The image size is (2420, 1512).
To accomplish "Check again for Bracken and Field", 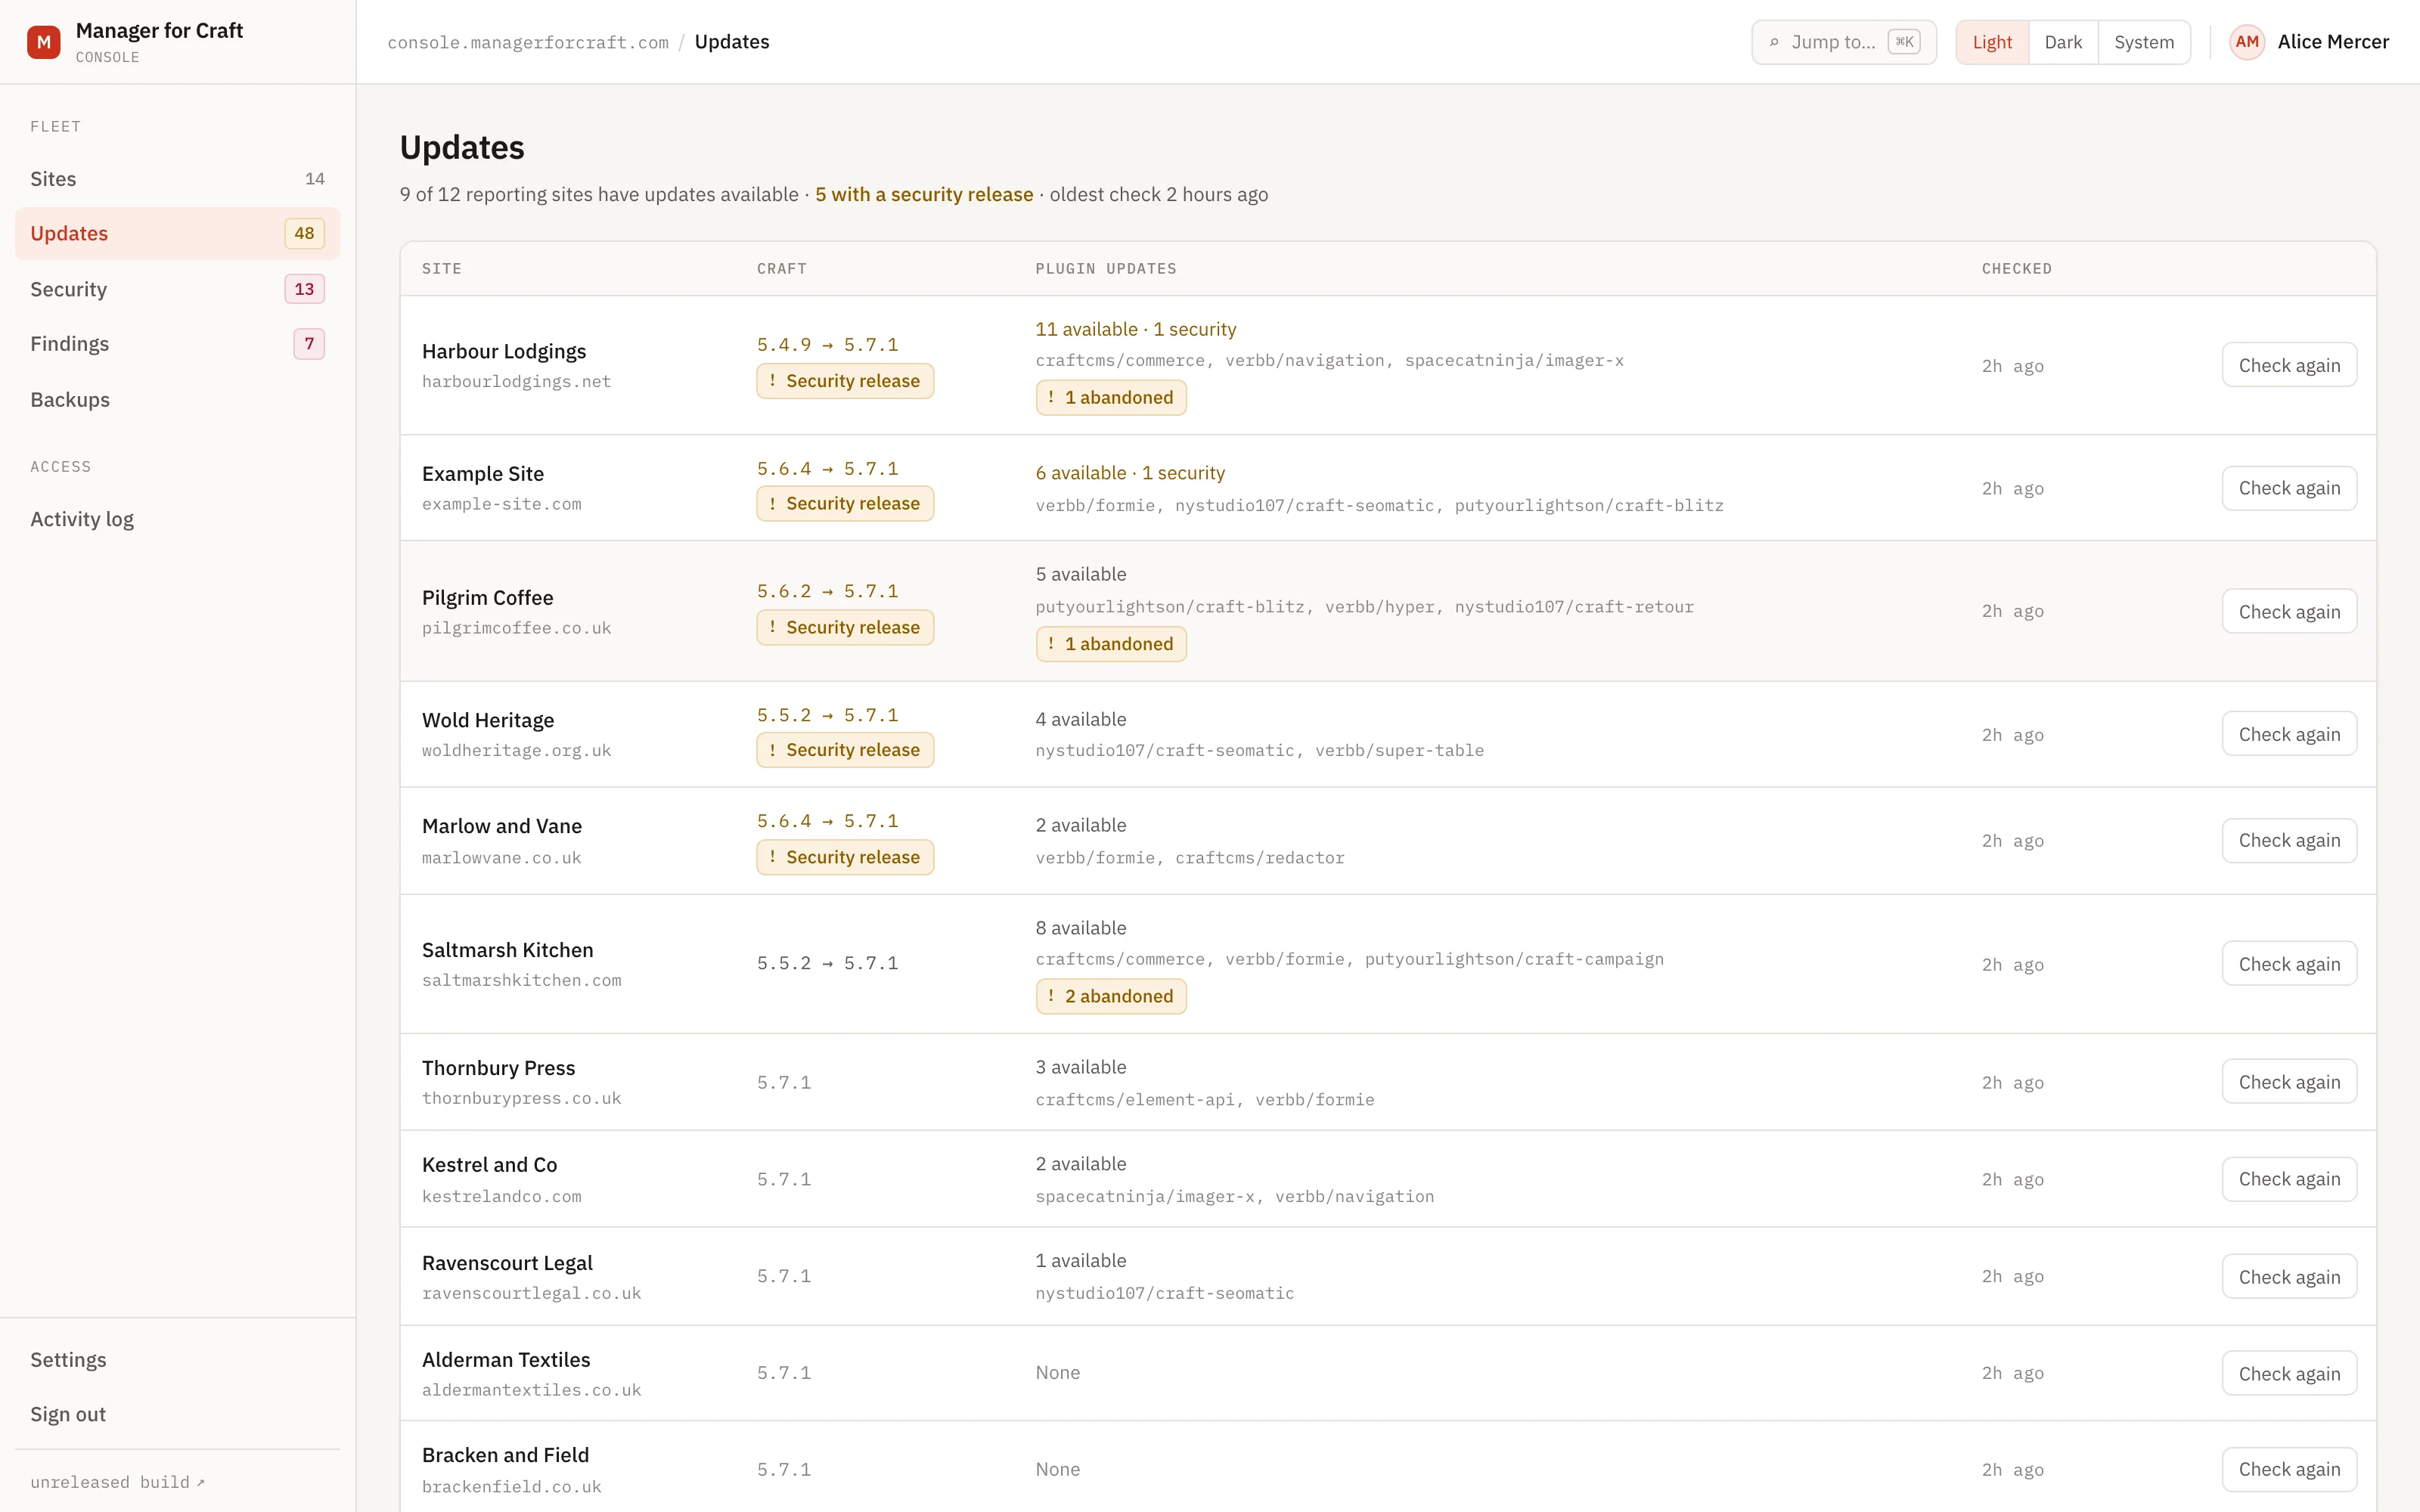I will tap(2289, 1469).
